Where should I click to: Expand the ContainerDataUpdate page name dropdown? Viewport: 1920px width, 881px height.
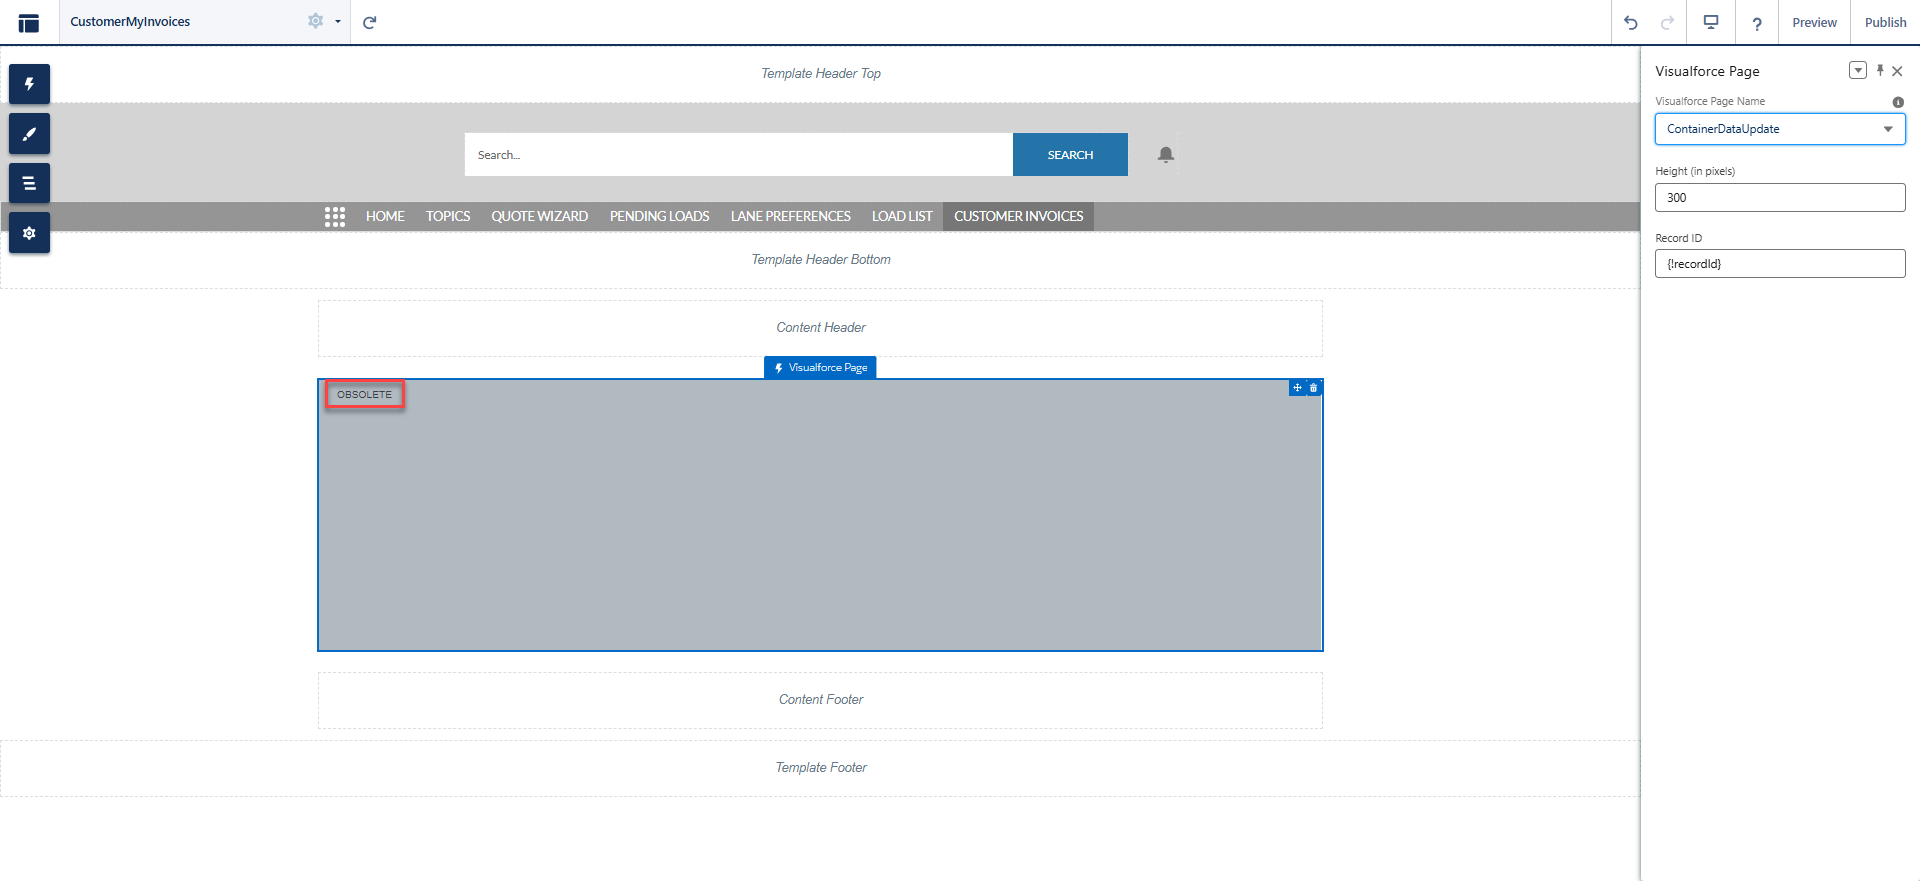[1780, 129]
